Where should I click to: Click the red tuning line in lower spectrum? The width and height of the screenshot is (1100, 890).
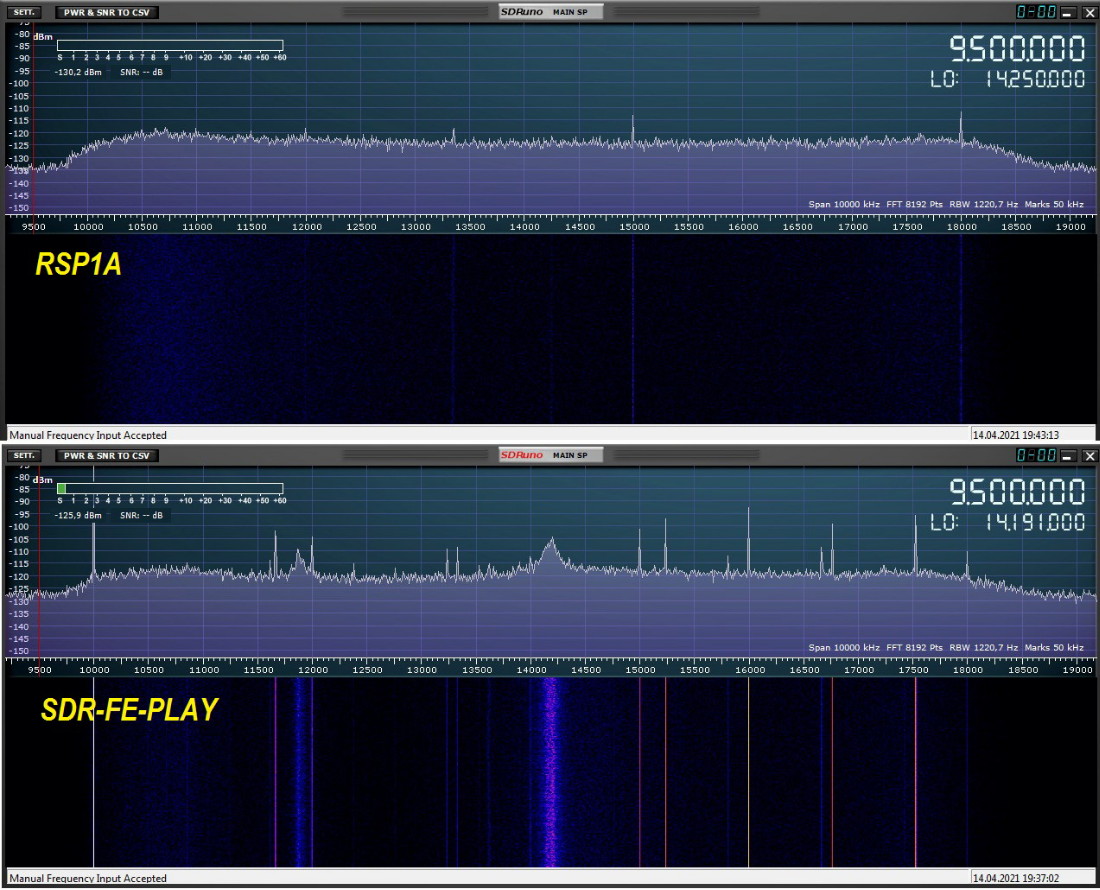pos(39,561)
